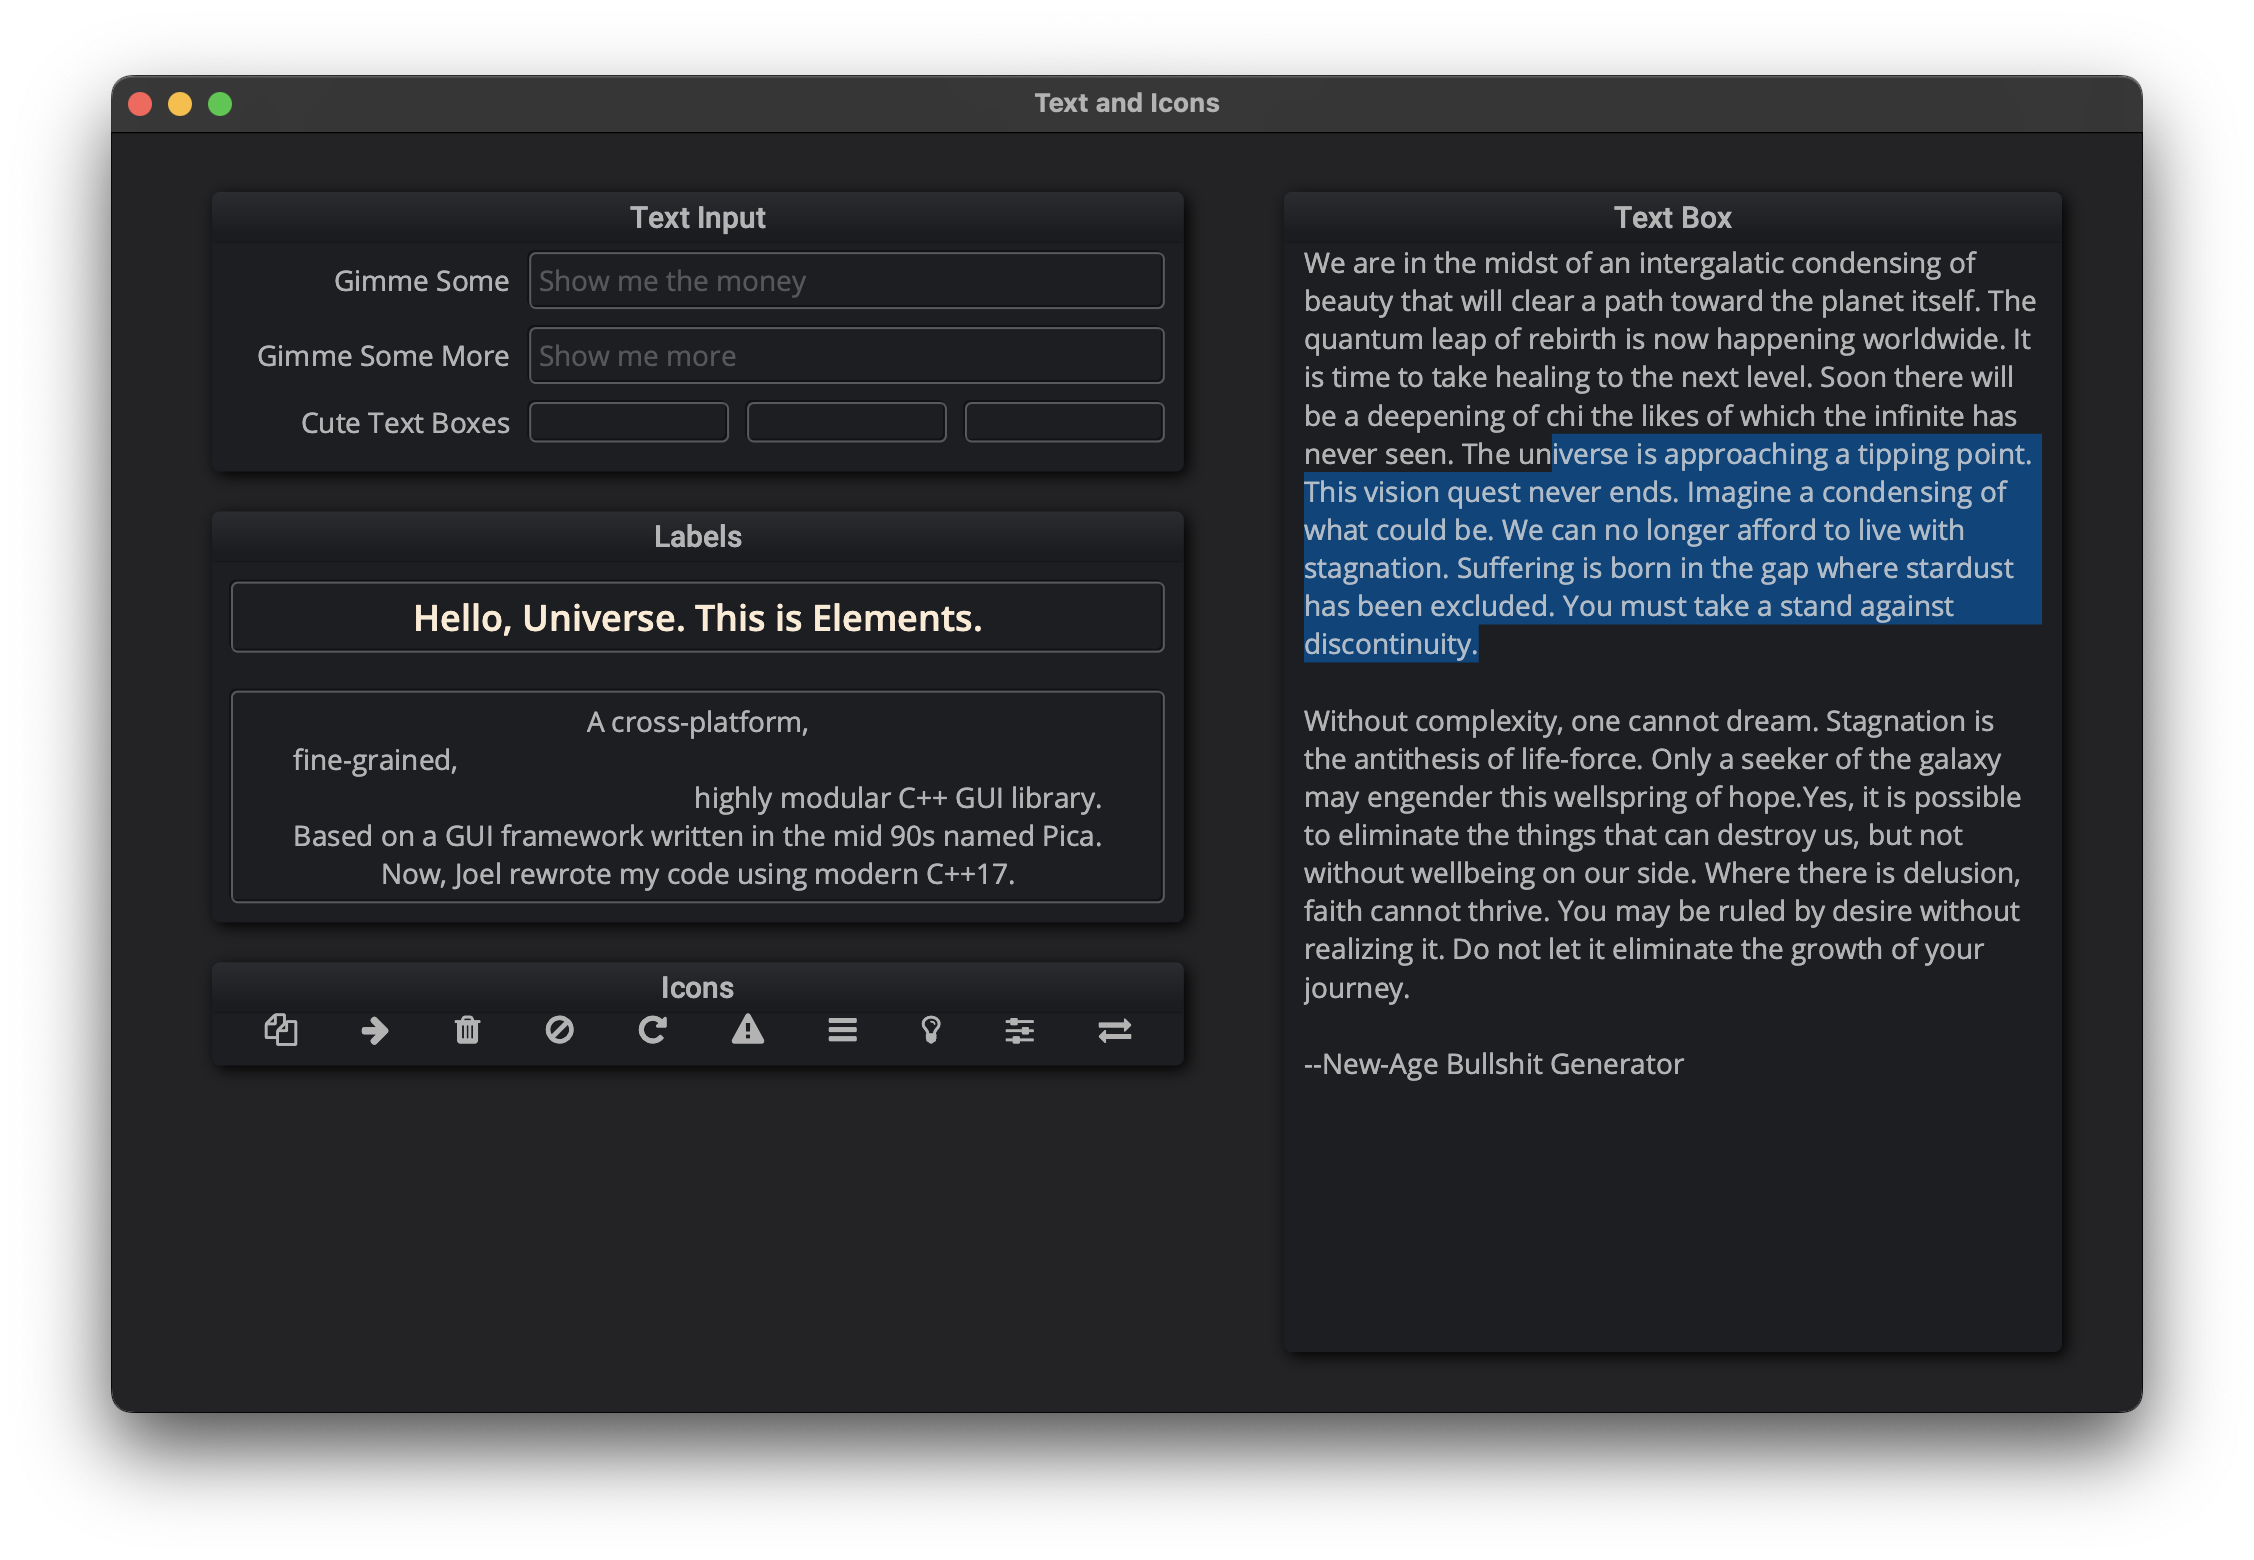Viewport: 2254px width, 1560px height.
Task: Click the refresh icon
Action: pyautogui.click(x=655, y=1031)
